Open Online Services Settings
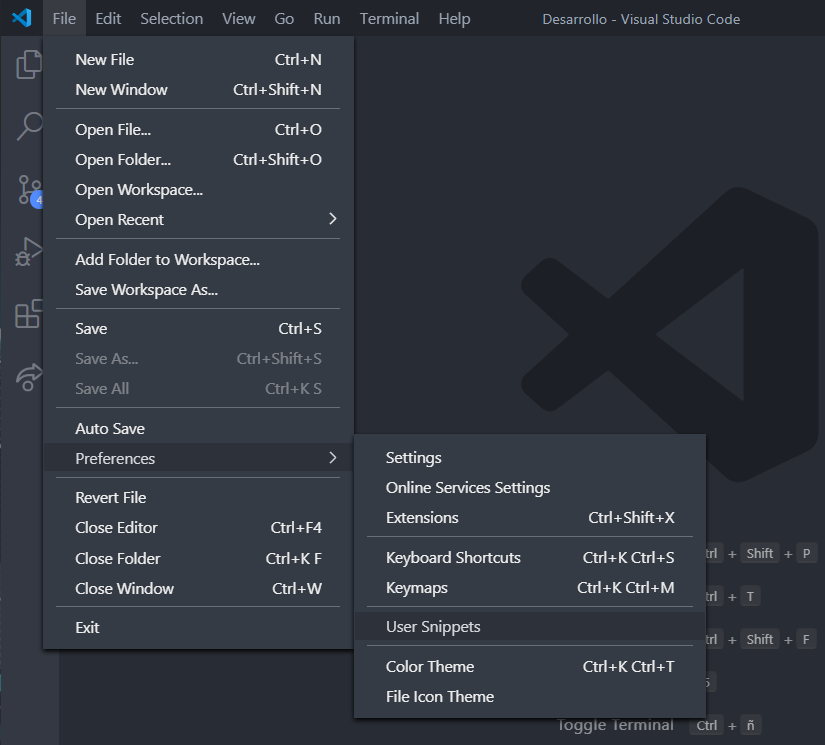Image resolution: width=825 pixels, height=745 pixels. click(x=530, y=487)
